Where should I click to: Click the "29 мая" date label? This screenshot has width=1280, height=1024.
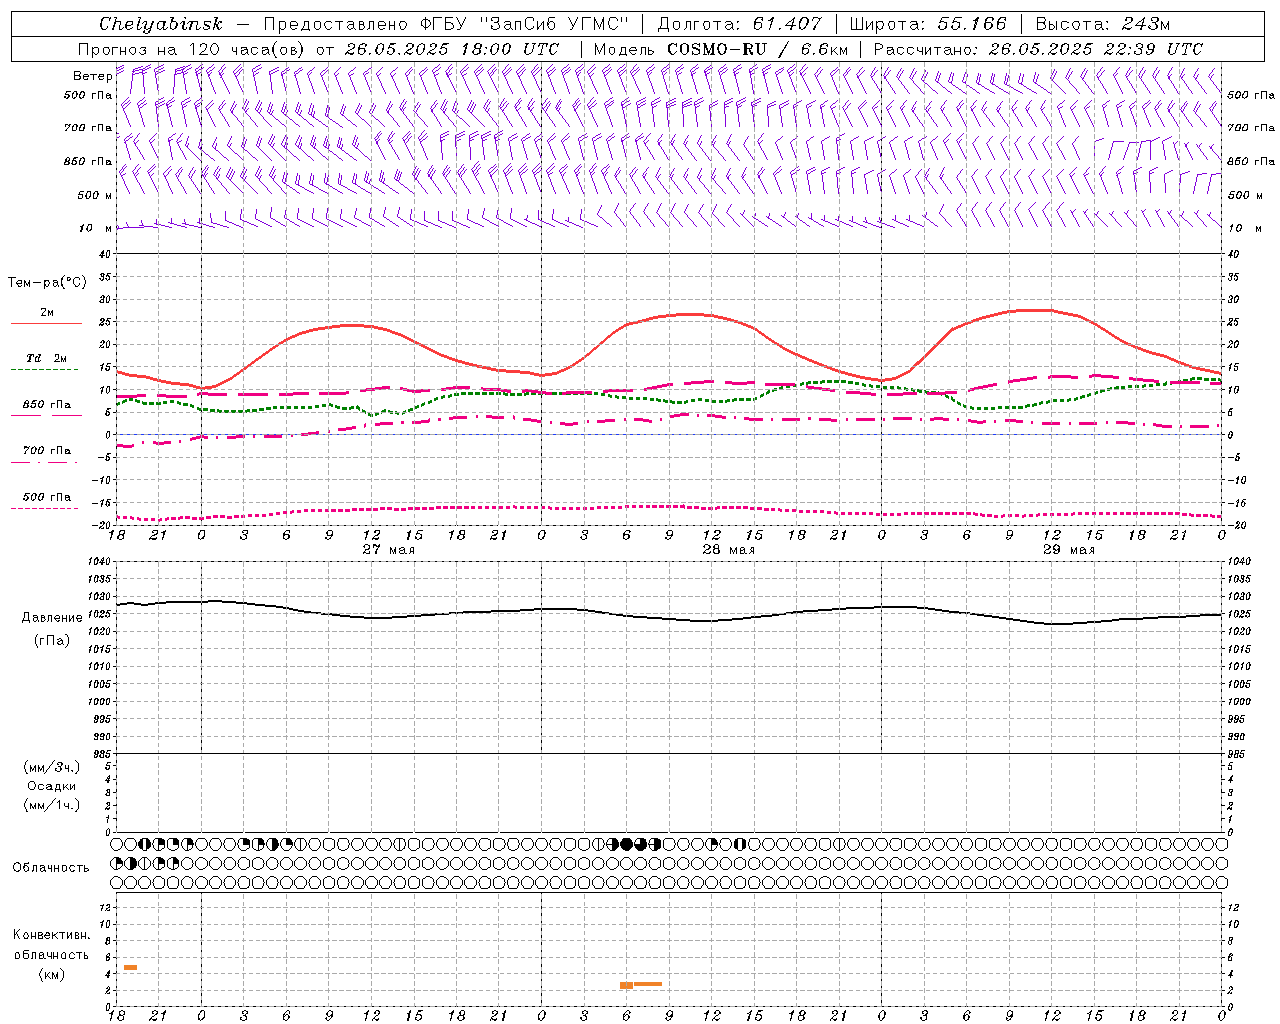1068,550
